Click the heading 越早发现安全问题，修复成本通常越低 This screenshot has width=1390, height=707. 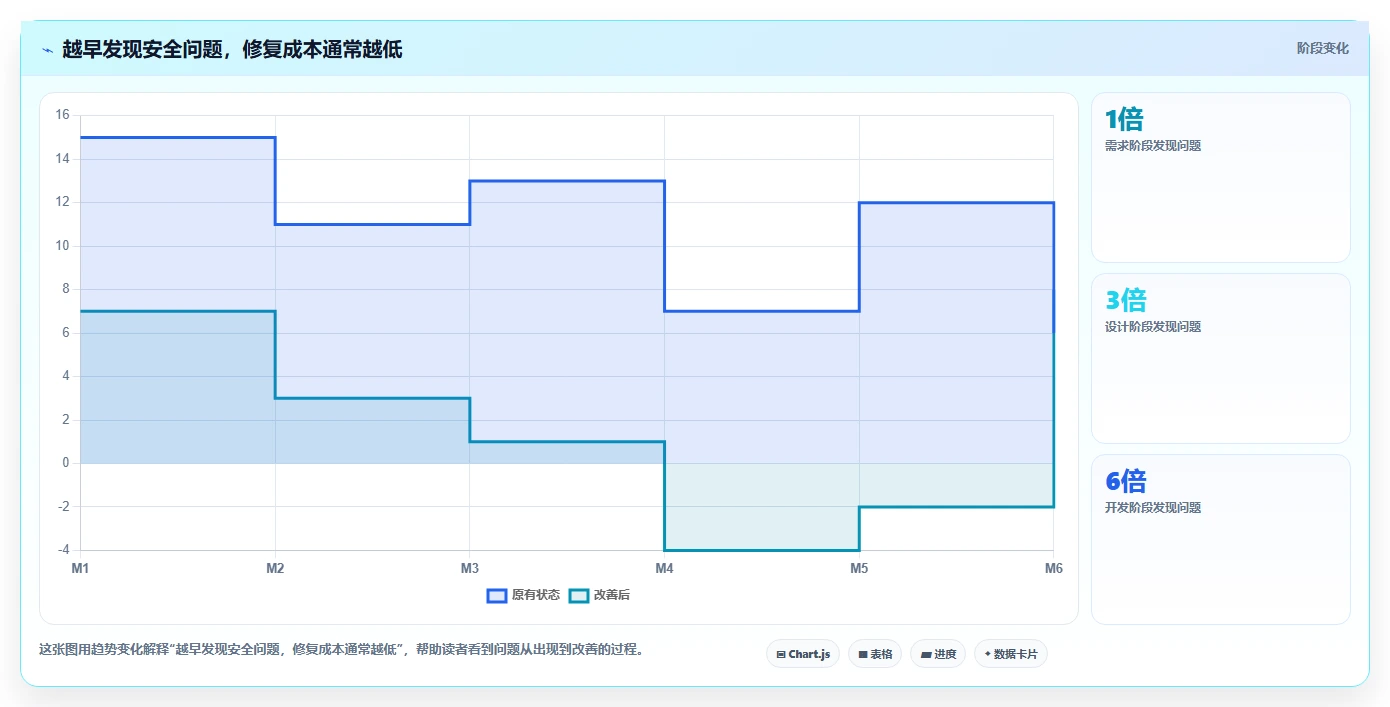pos(232,49)
